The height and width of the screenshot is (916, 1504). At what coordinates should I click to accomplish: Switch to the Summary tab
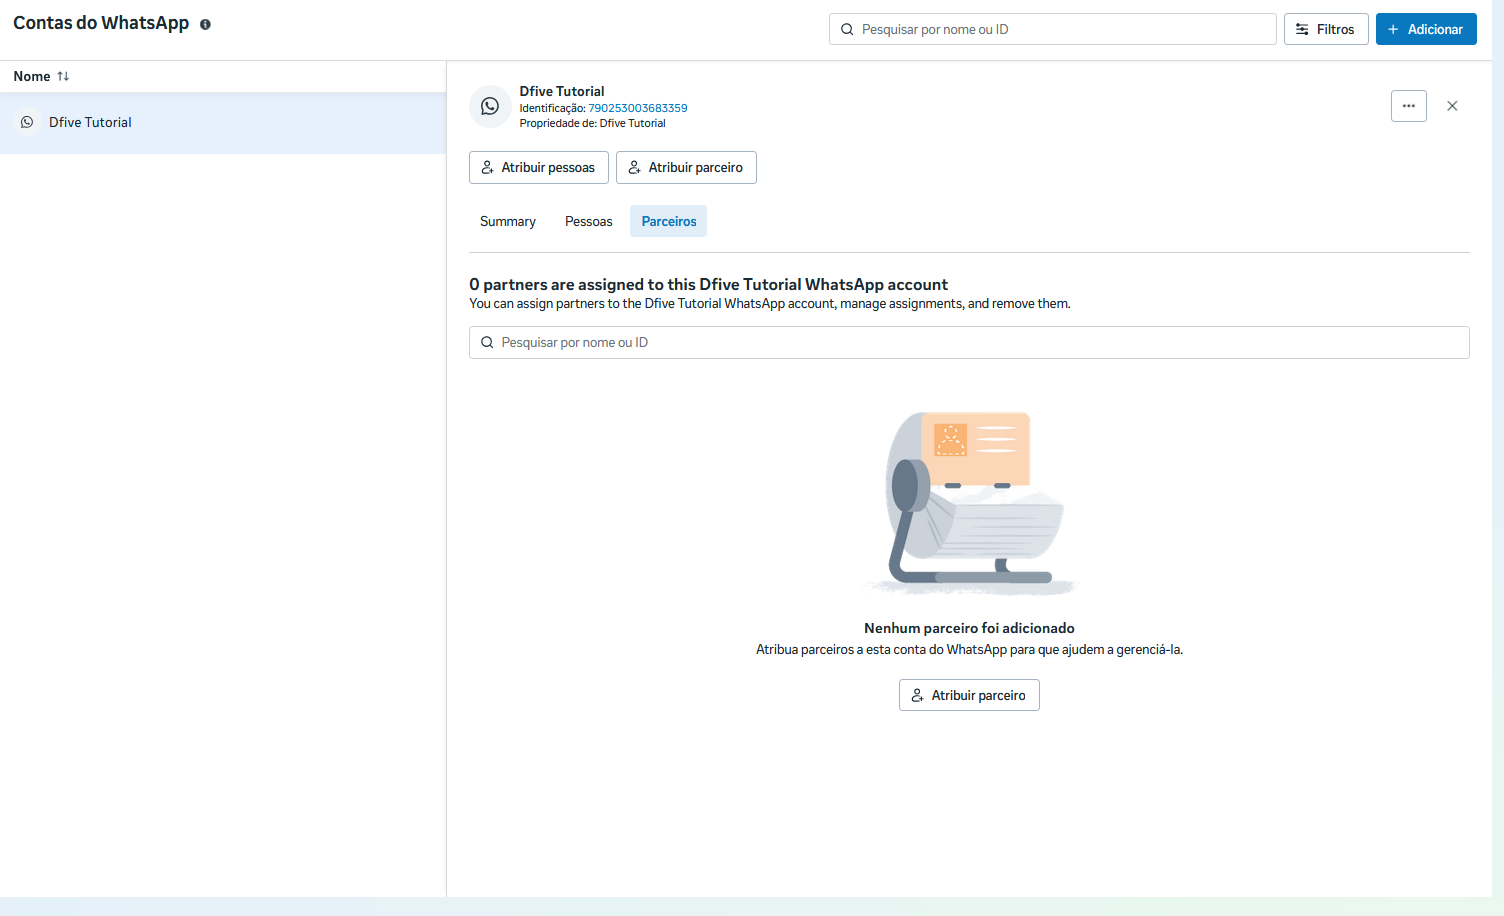[507, 221]
